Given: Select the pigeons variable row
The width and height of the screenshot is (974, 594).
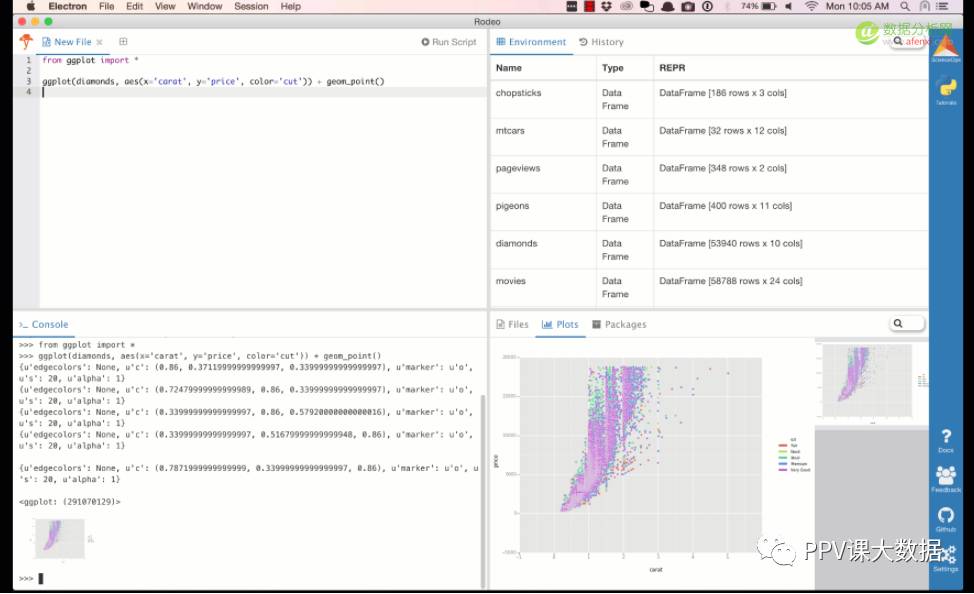Looking at the screenshot, I should 709,212.
